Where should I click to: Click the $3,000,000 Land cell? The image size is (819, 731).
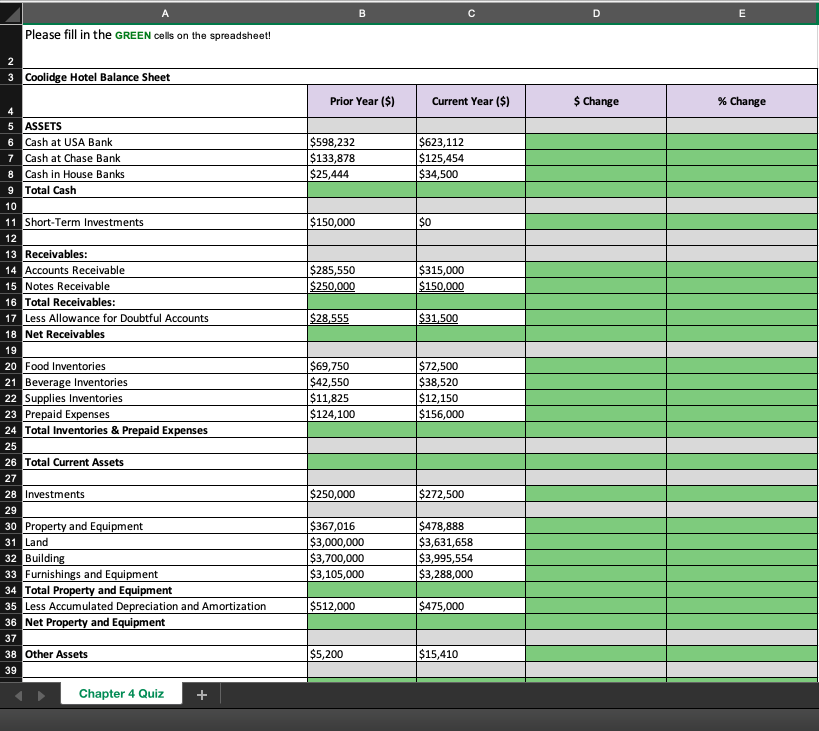(x=362, y=542)
